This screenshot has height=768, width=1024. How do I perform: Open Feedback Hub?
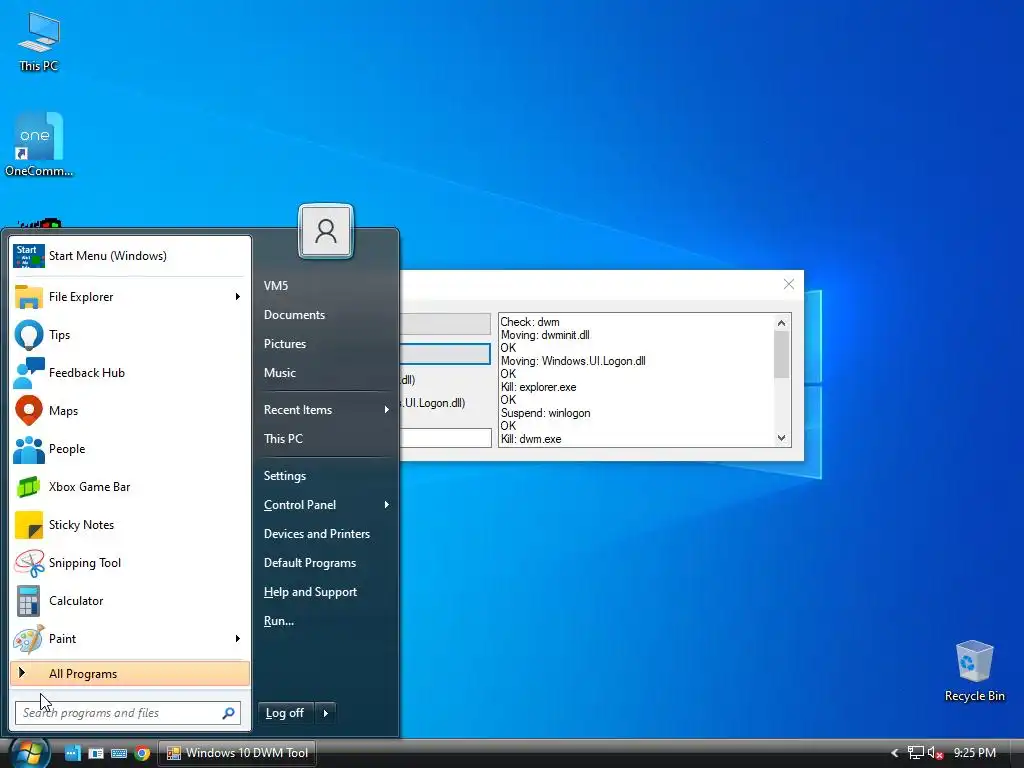click(130, 373)
